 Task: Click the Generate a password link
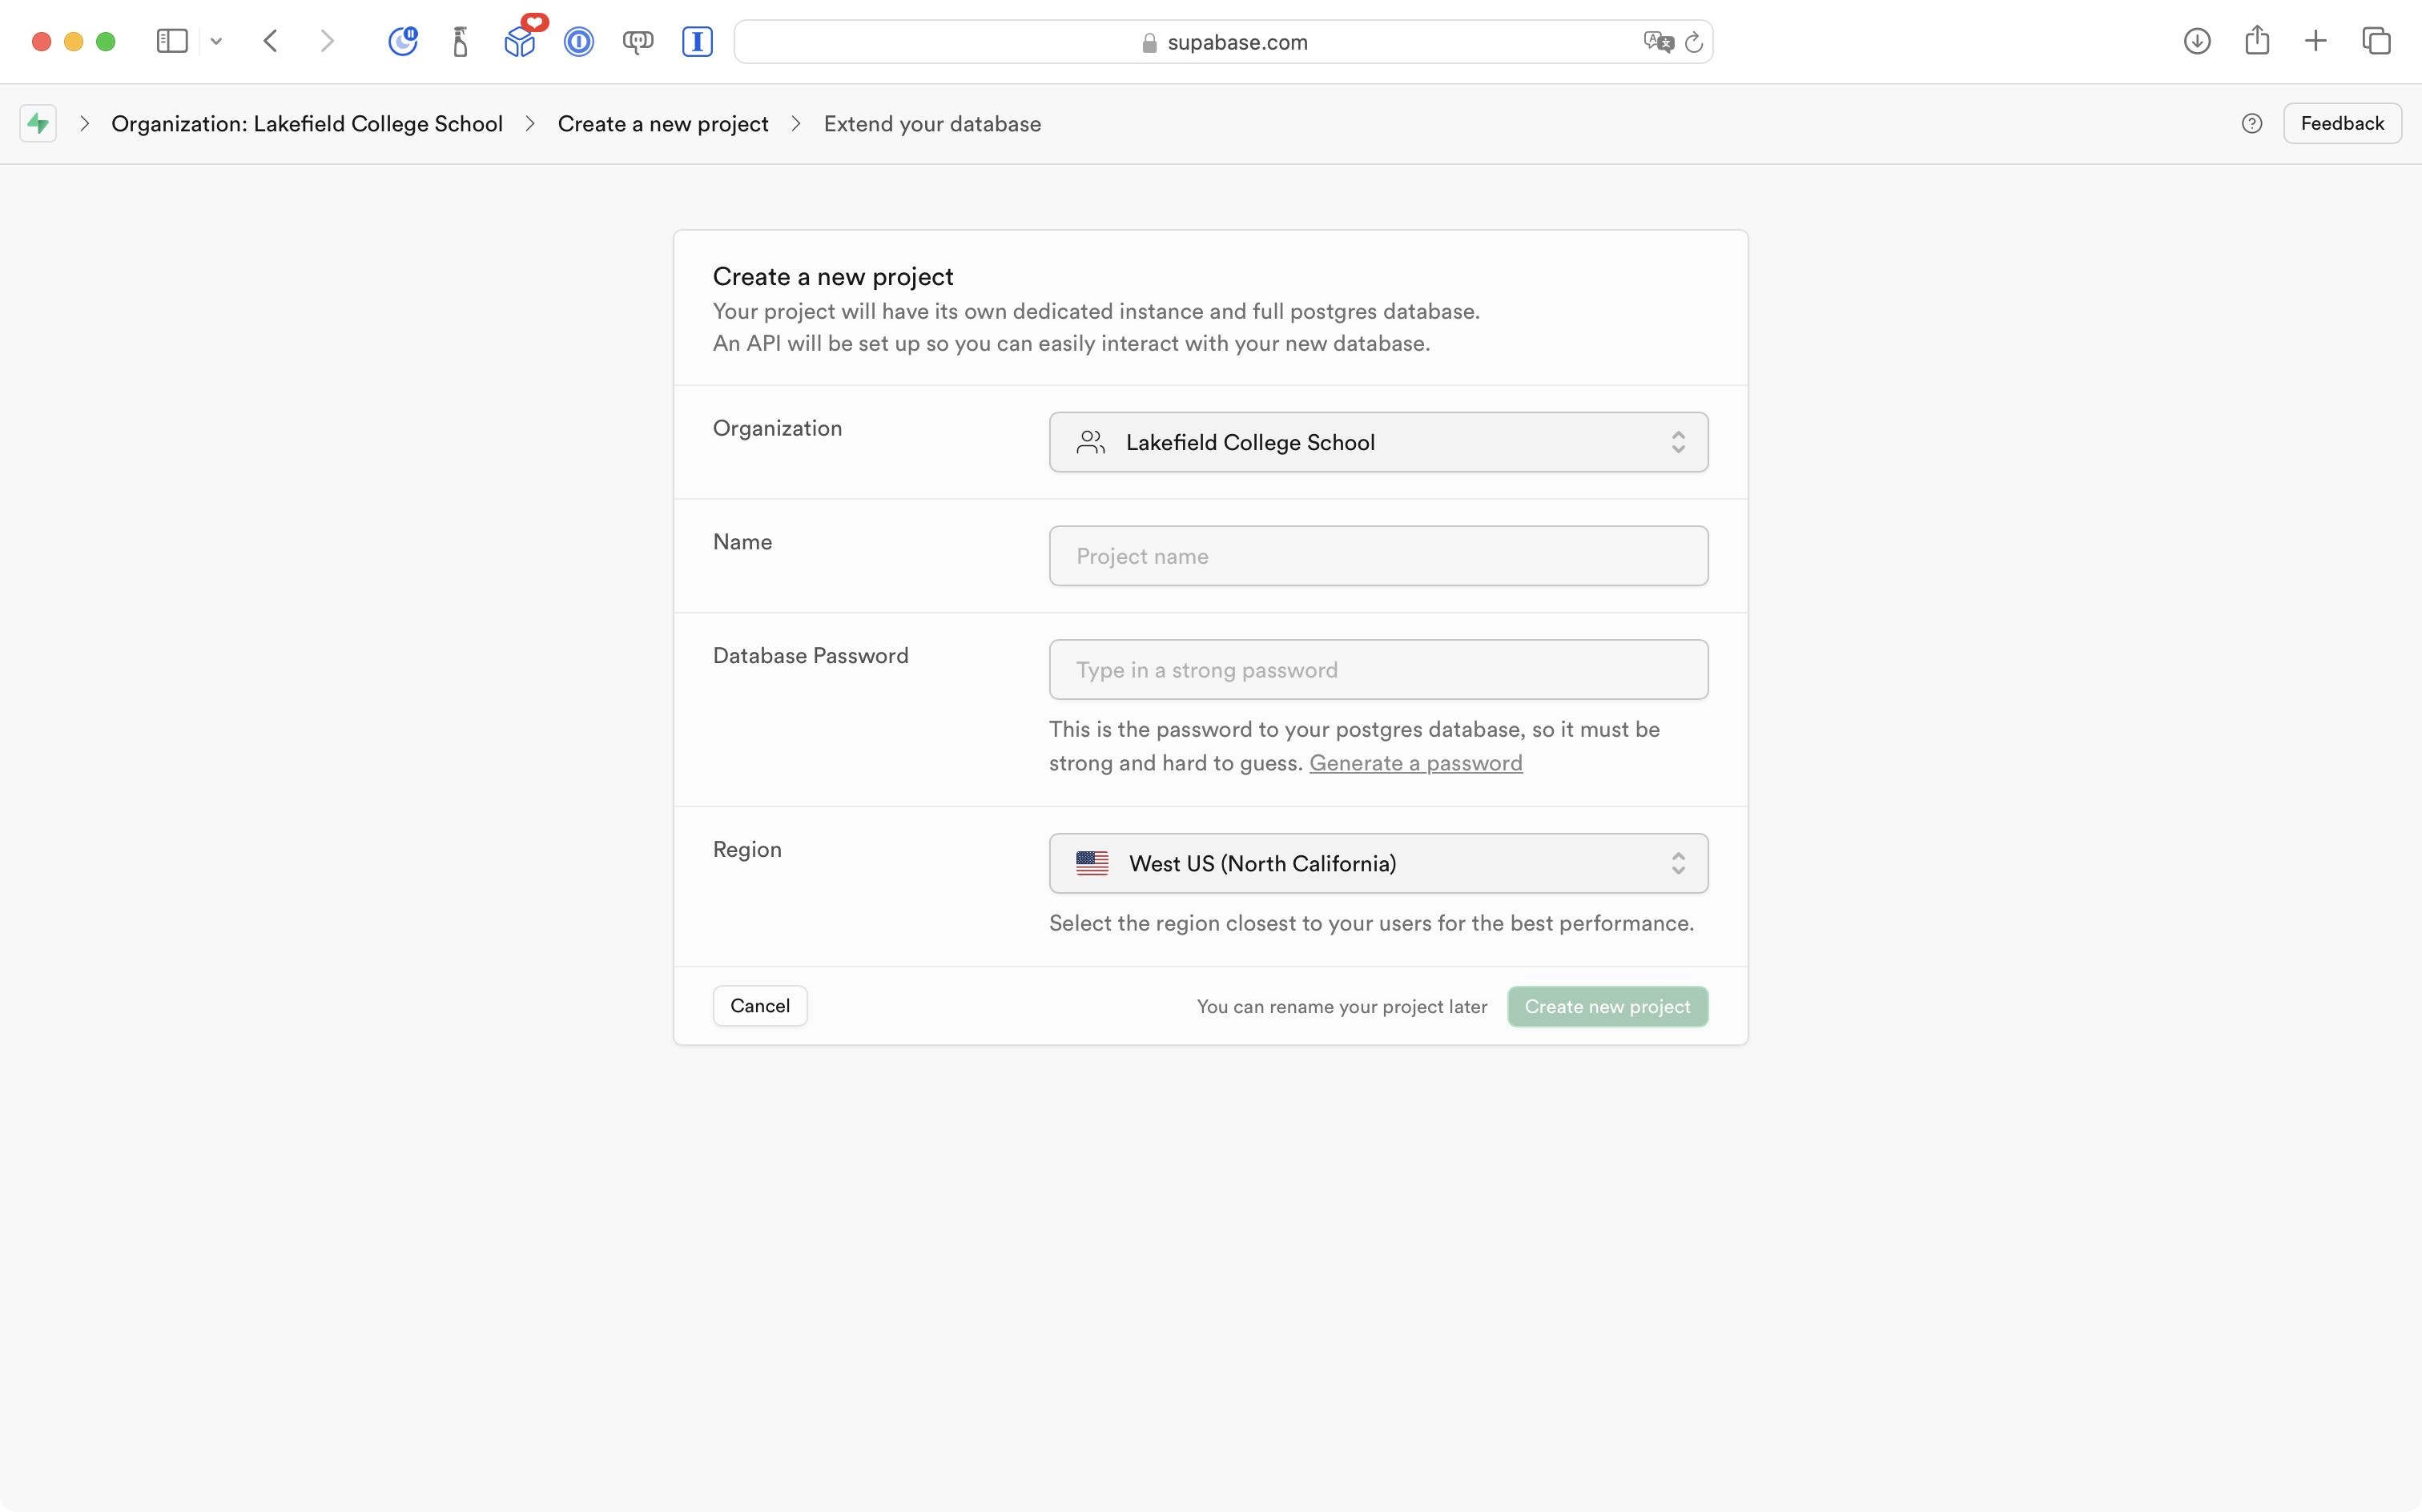(x=1415, y=763)
